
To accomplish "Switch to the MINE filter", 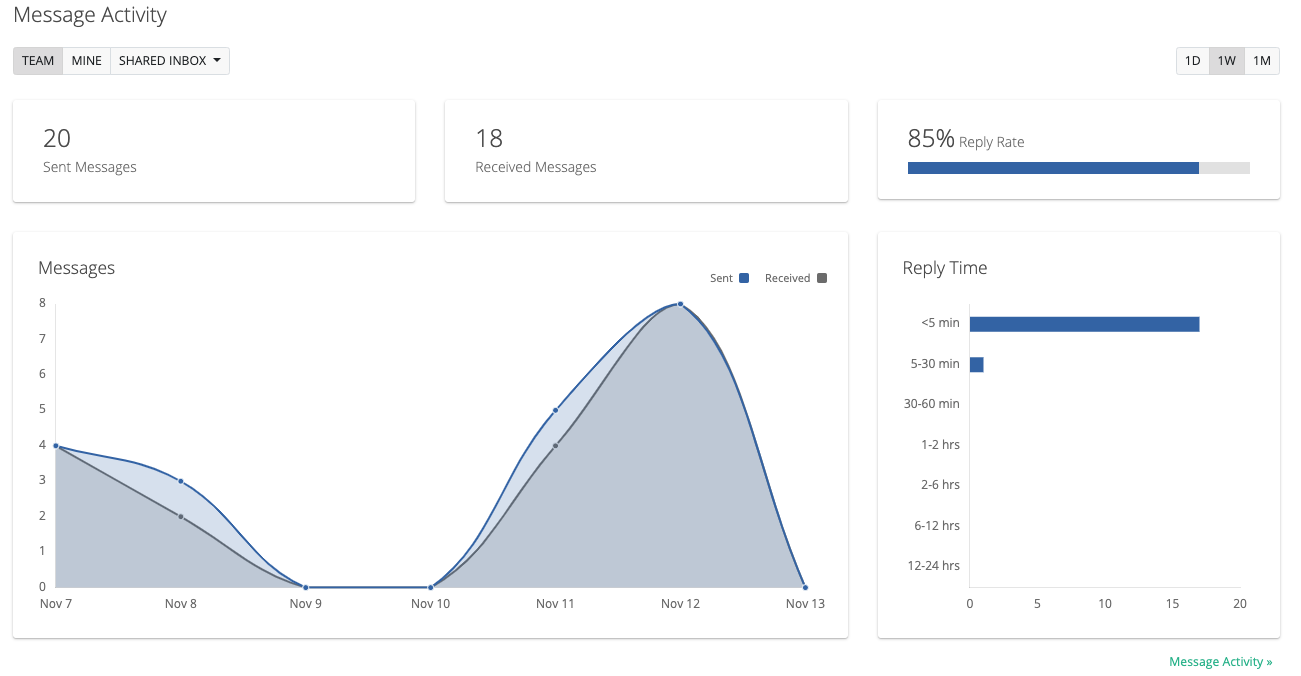I will [x=87, y=61].
